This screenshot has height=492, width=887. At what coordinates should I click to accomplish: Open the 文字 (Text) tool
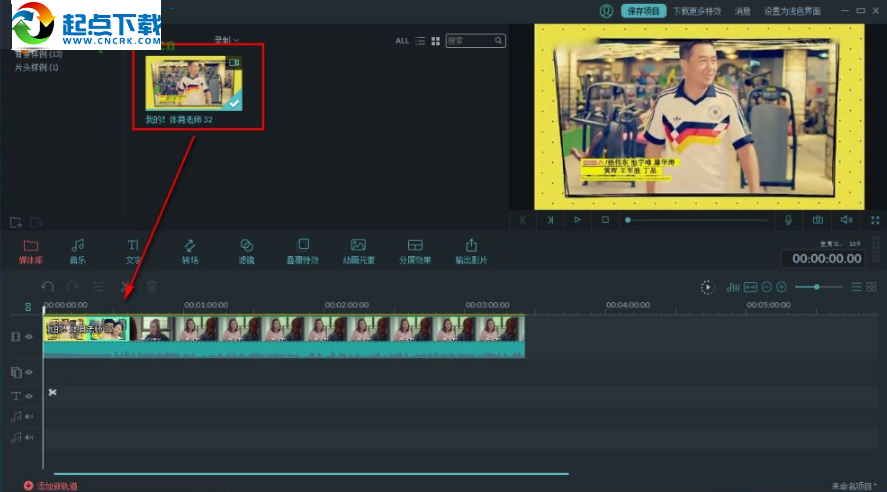[x=133, y=250]
